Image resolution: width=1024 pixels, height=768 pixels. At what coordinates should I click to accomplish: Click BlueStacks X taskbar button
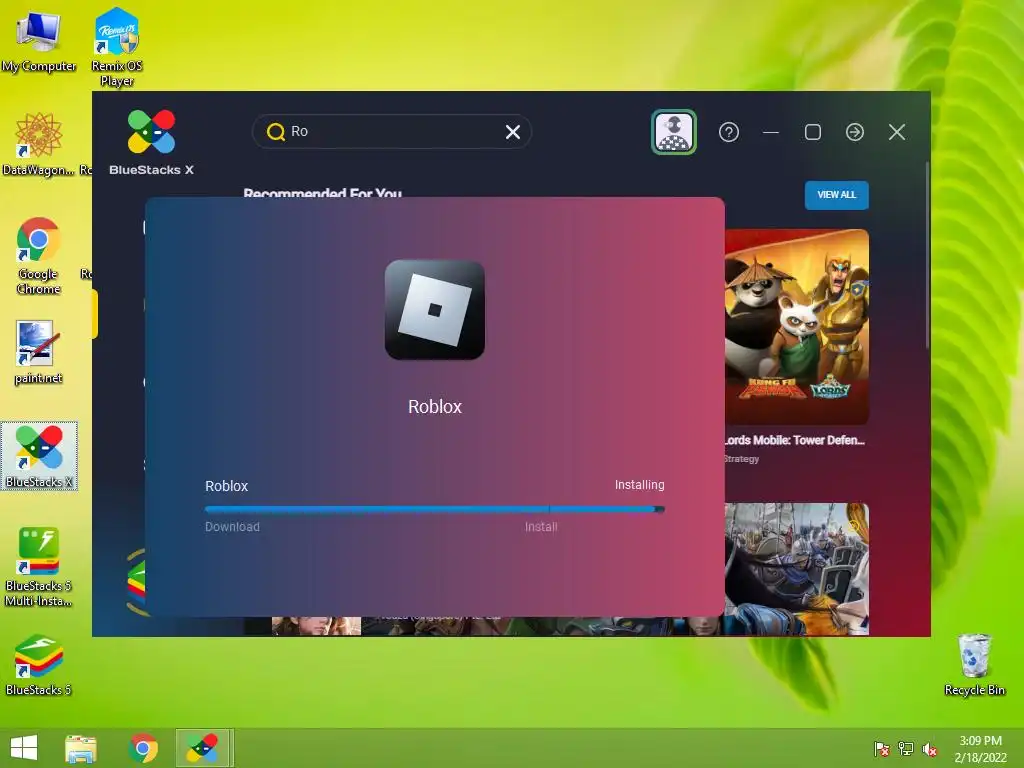(203, 748)
